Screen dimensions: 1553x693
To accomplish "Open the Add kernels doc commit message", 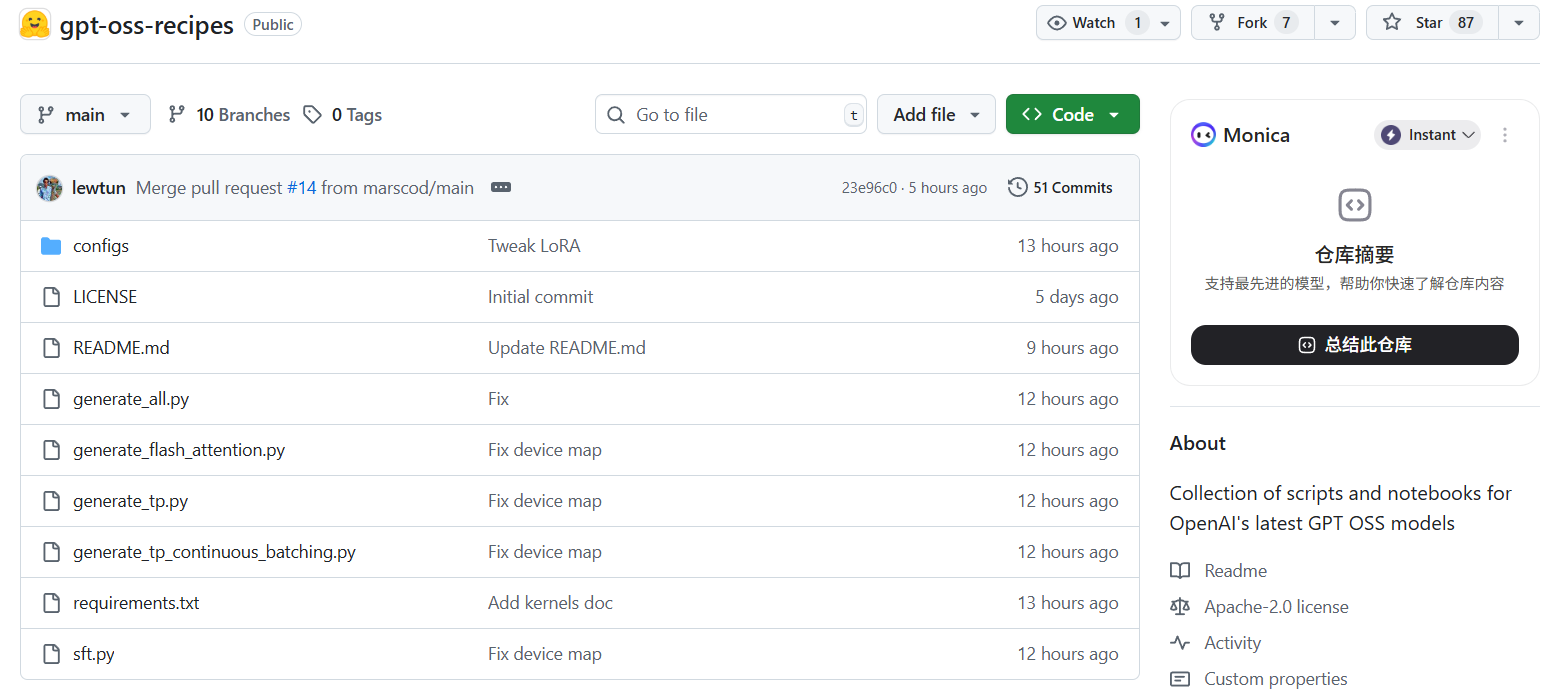I will click(551, 603).
